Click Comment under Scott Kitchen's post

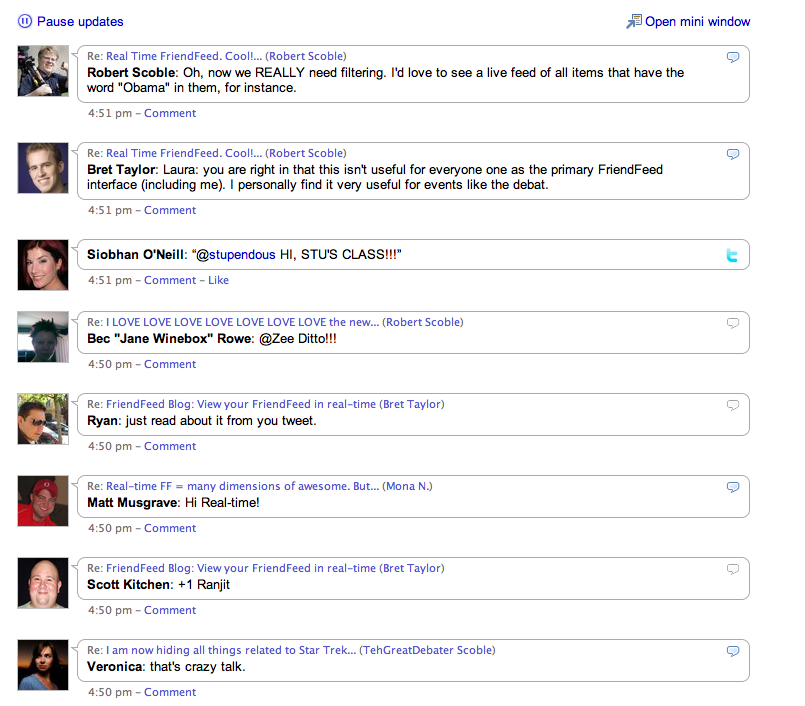pos(170,610)
